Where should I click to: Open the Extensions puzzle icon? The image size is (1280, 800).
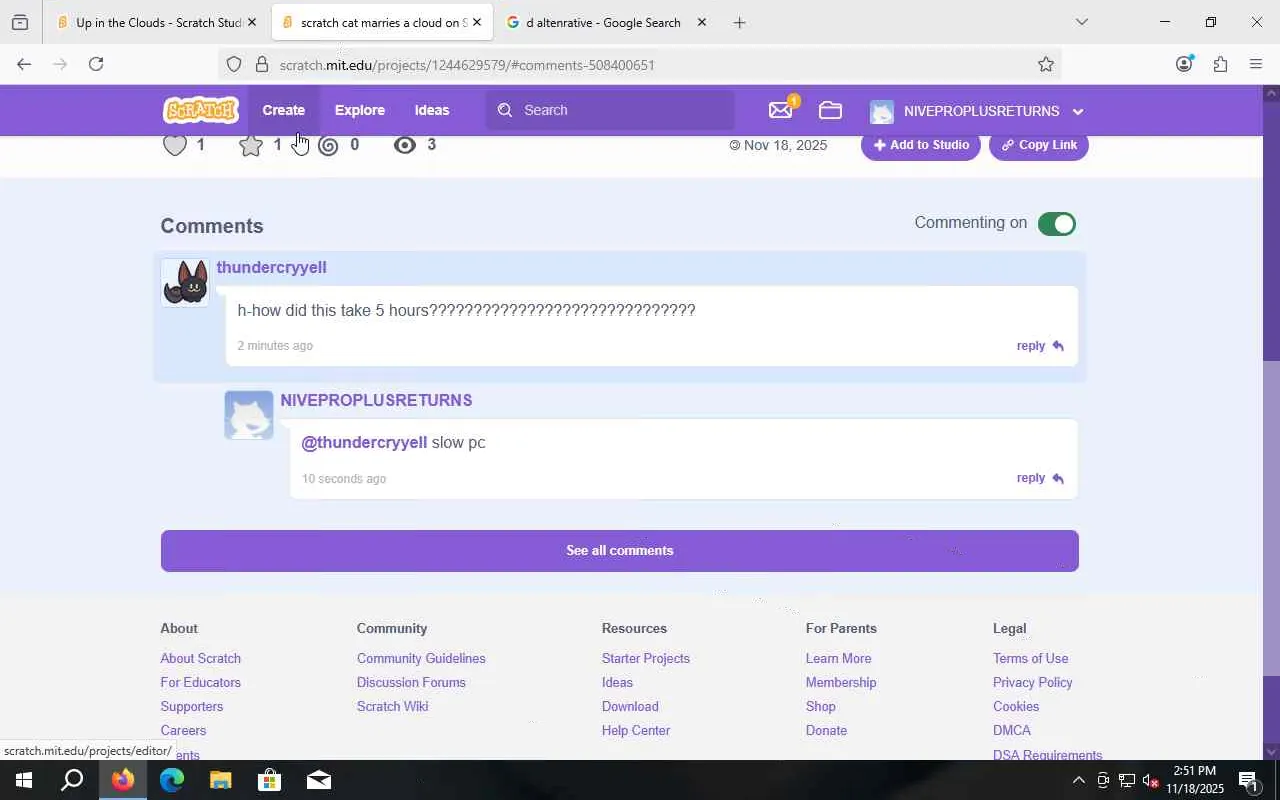coord(1220,65)
